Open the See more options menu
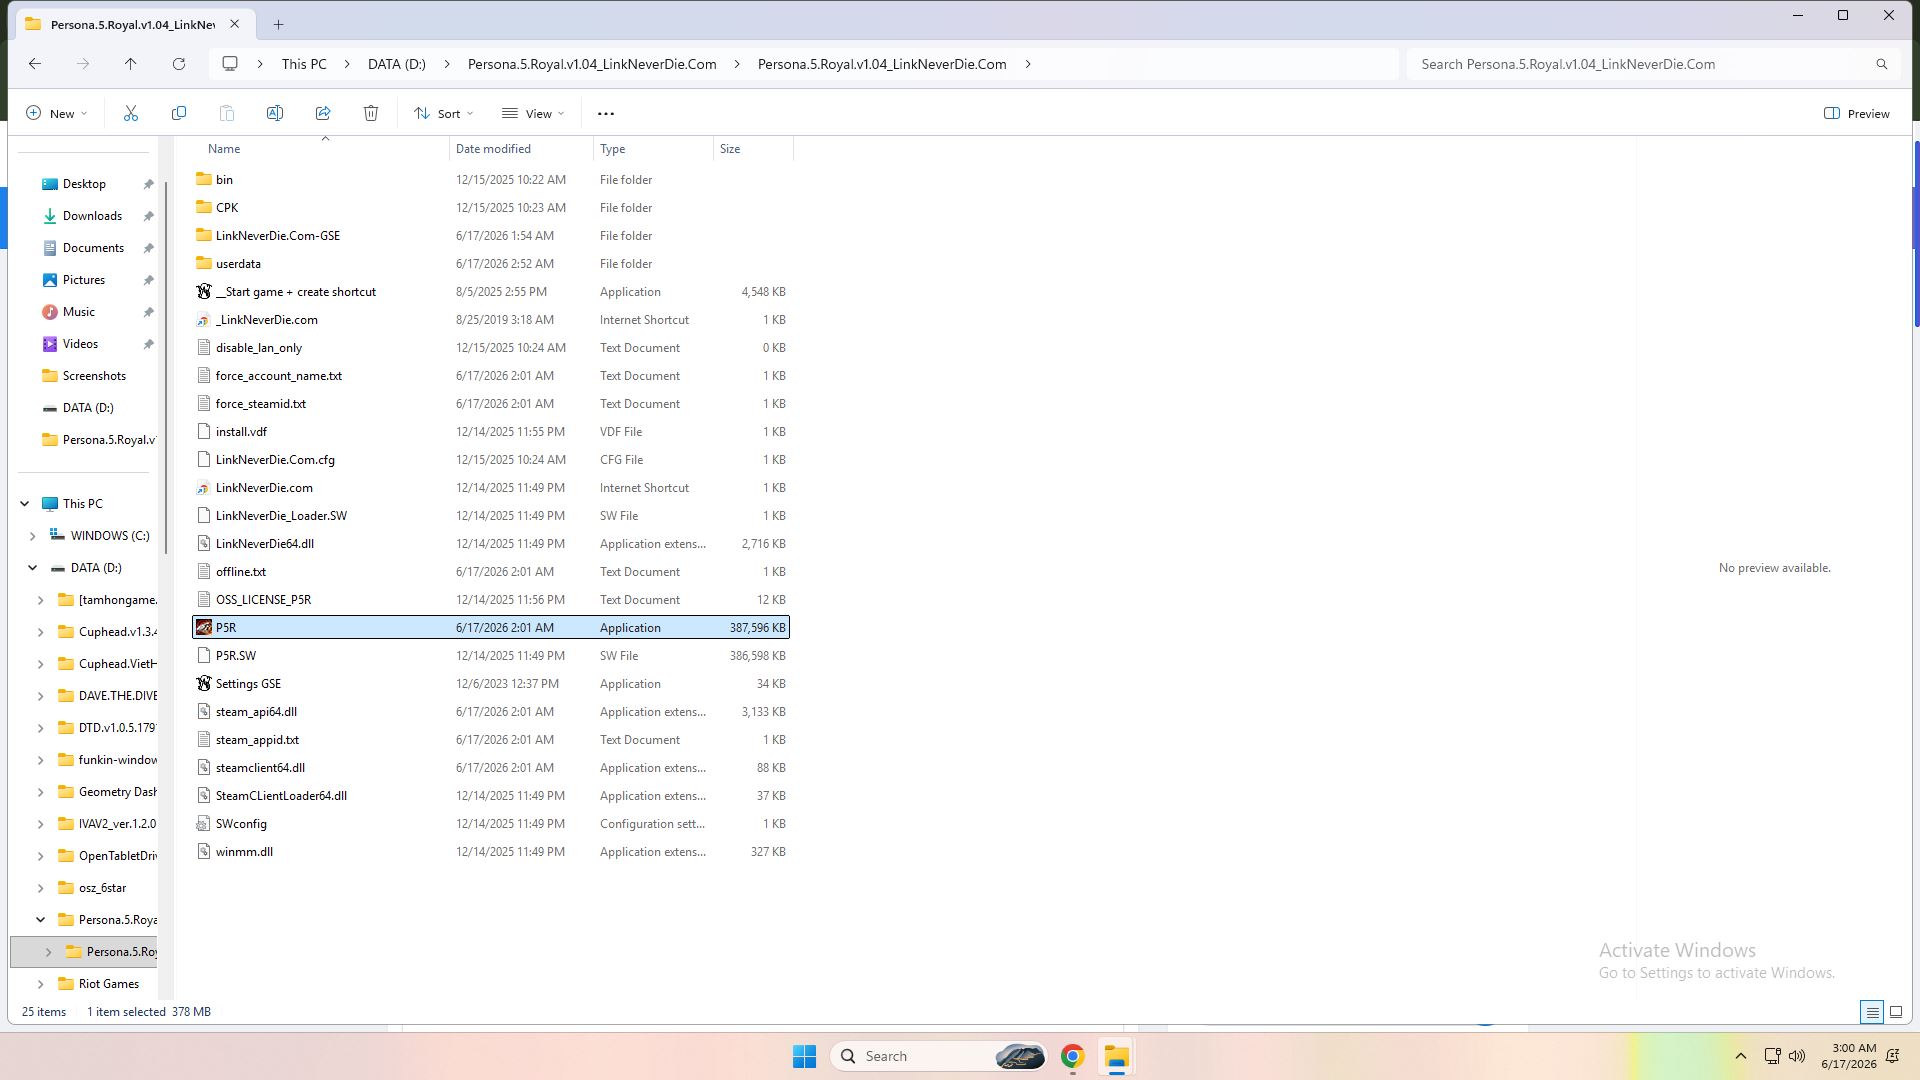1920x1080 pixels. pyautogui.click(x=606, y=114)
